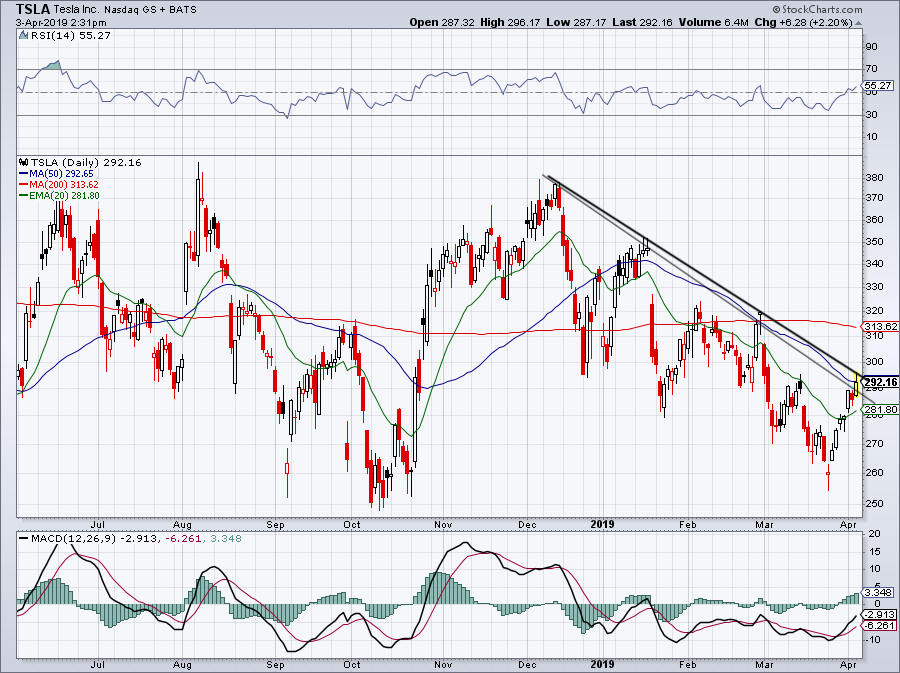Click the RSI indicator icon beside RSI(14)
This screenshot has width=900, height=673.
click(x=23, y=36)
